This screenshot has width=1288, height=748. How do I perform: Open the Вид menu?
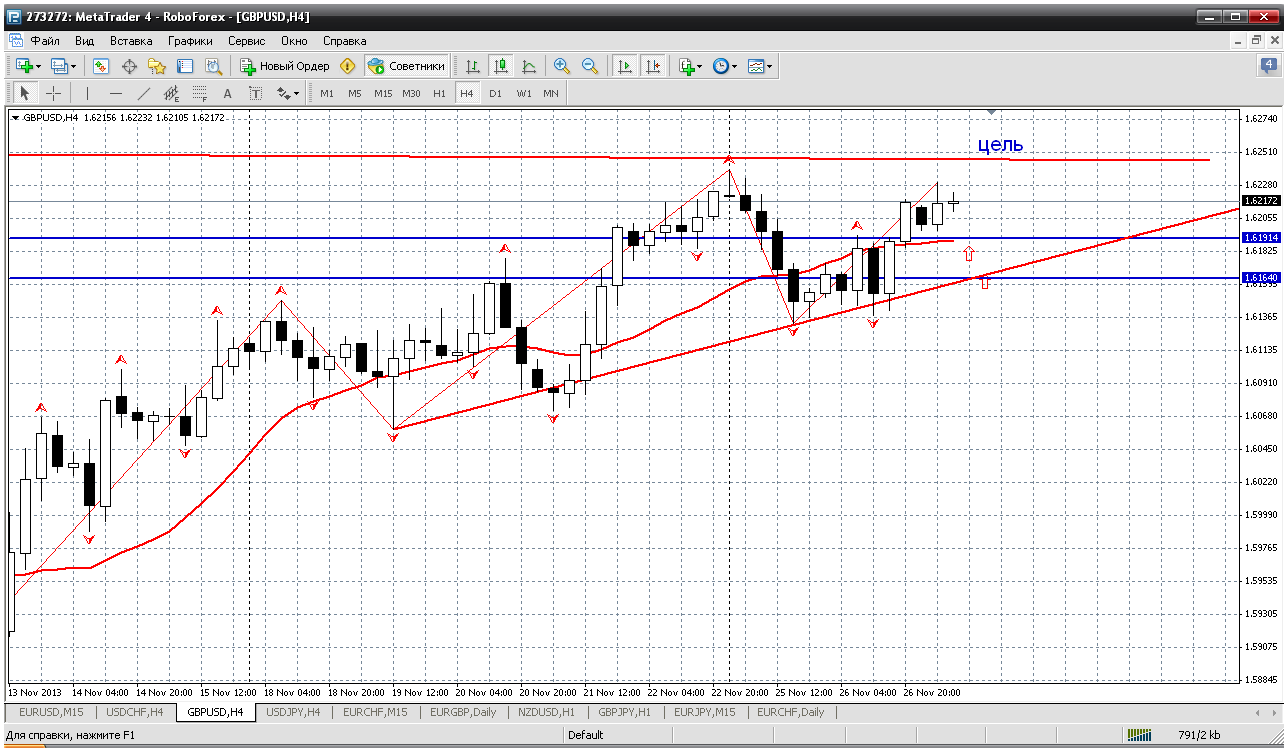click(x=85, y=41)
